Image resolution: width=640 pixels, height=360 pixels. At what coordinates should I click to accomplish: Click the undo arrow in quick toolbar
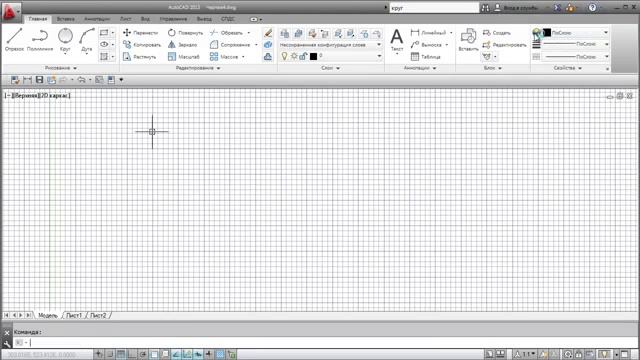[81, 80]
